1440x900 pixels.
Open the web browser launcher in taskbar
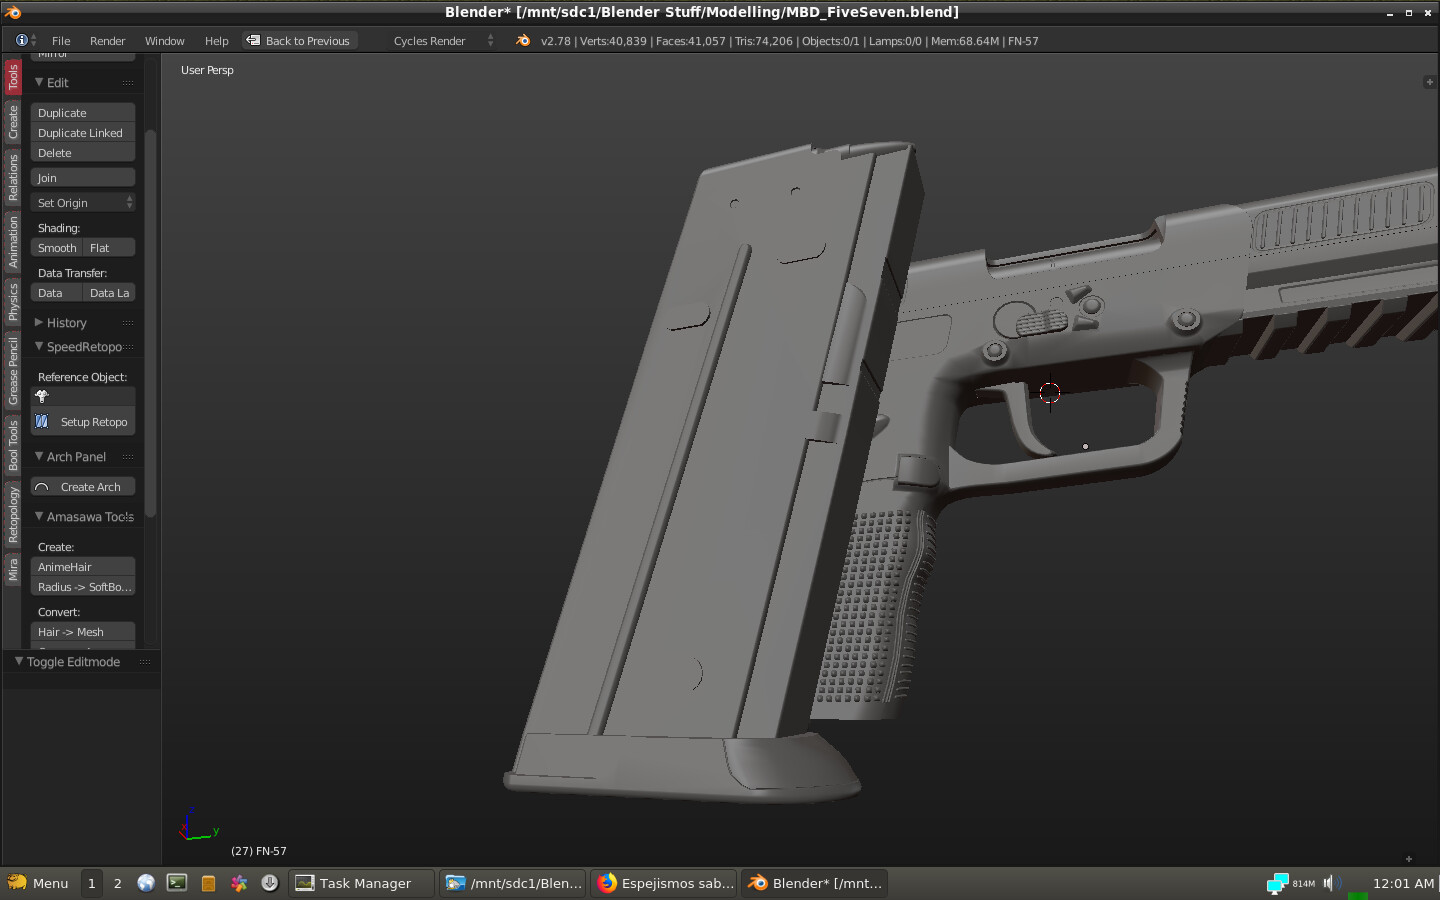146,883
